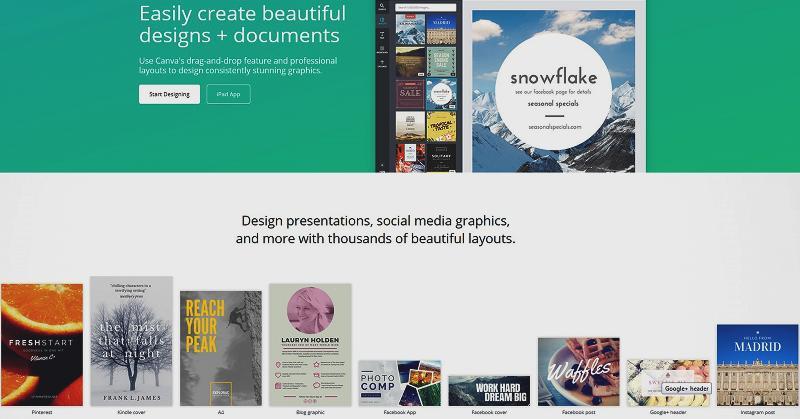800x419 pixels.
Task: Open the Text tool icon in sidebar
Action: pyautogui.click(x=382, y=35)
